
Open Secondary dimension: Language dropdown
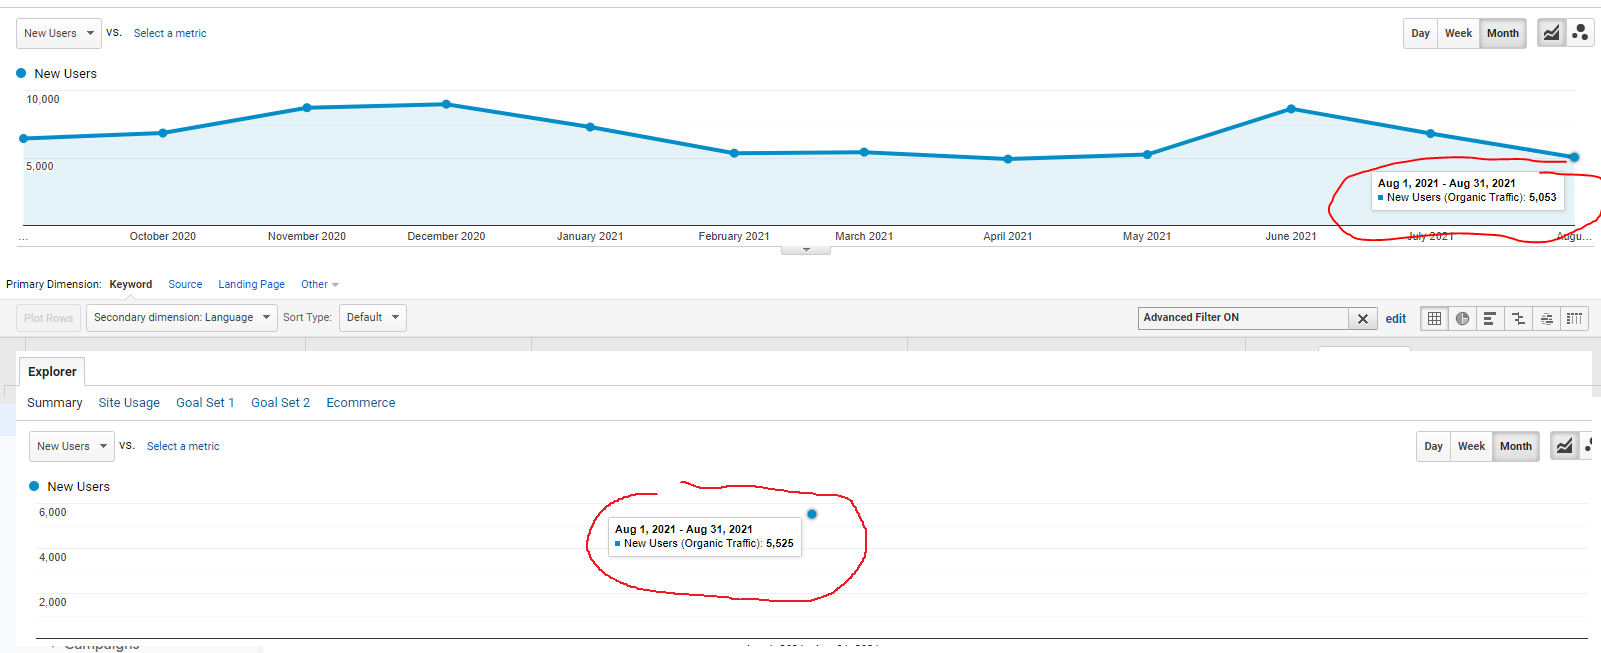pos(181,318)
